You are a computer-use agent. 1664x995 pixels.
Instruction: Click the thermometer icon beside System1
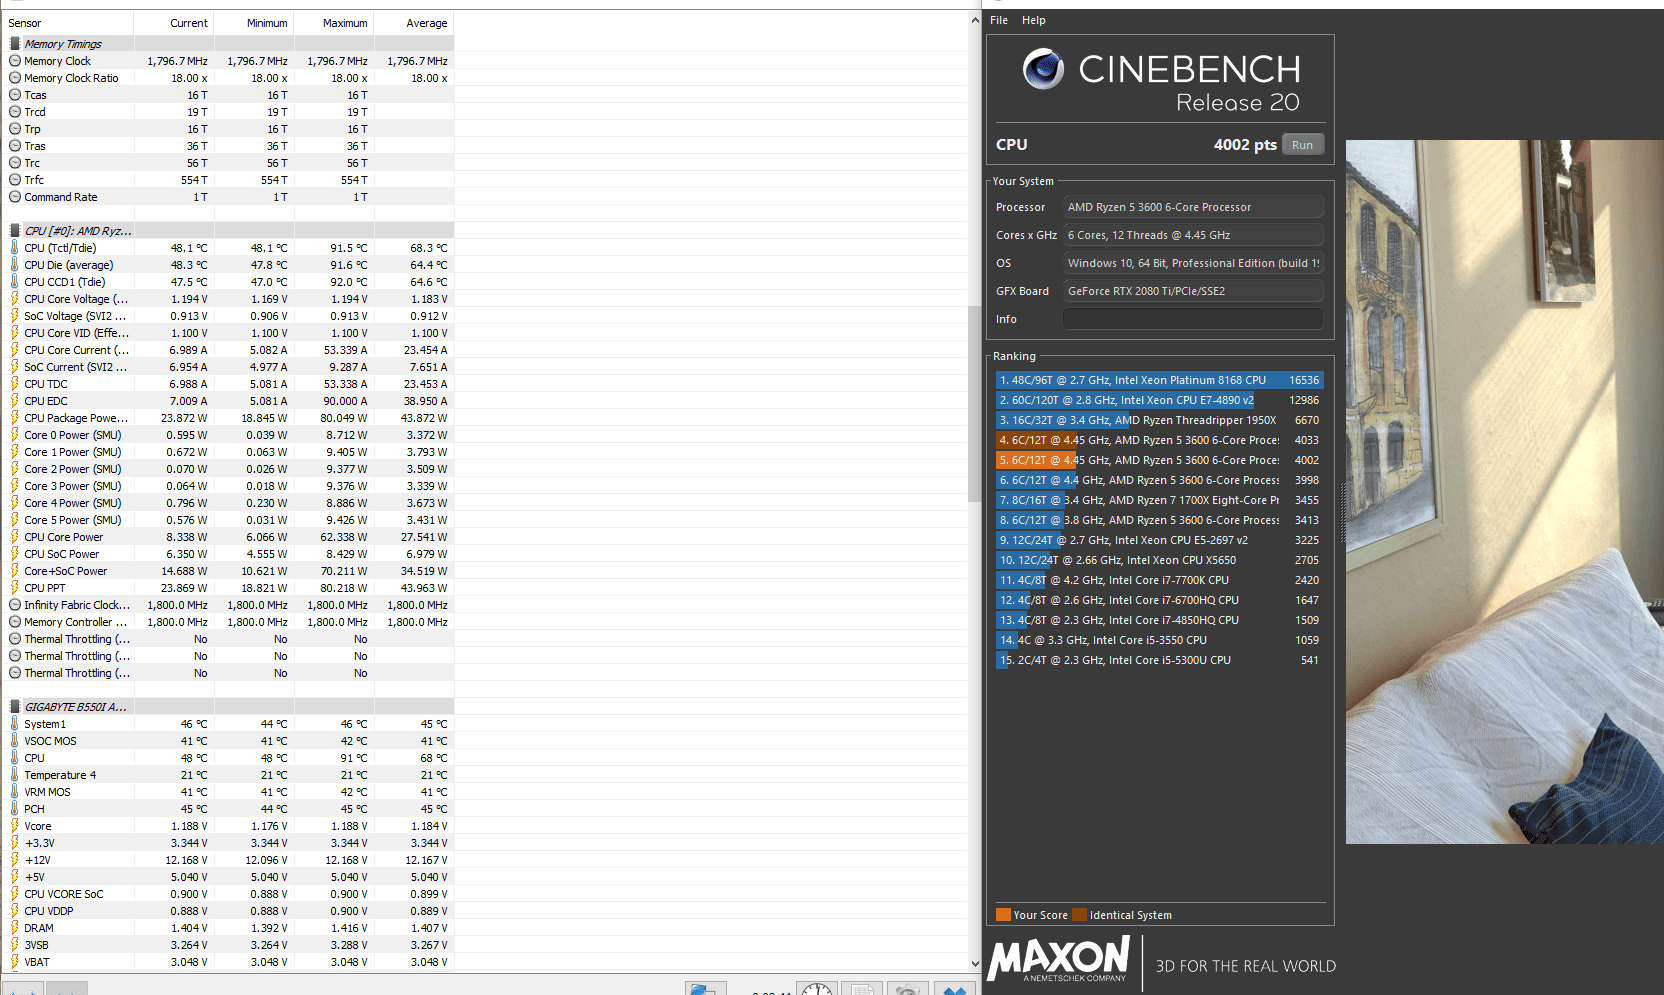click(15, 724)
